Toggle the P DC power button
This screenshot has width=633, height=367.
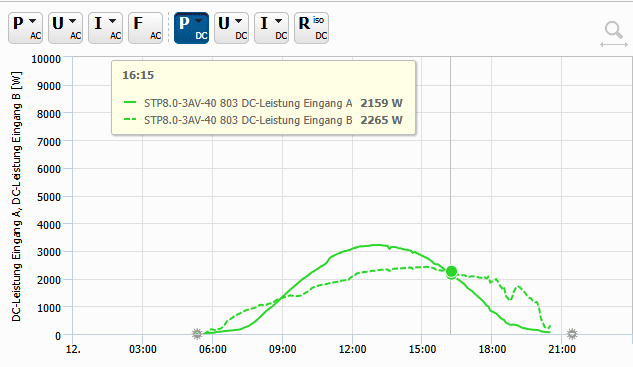tap(191, 28)
